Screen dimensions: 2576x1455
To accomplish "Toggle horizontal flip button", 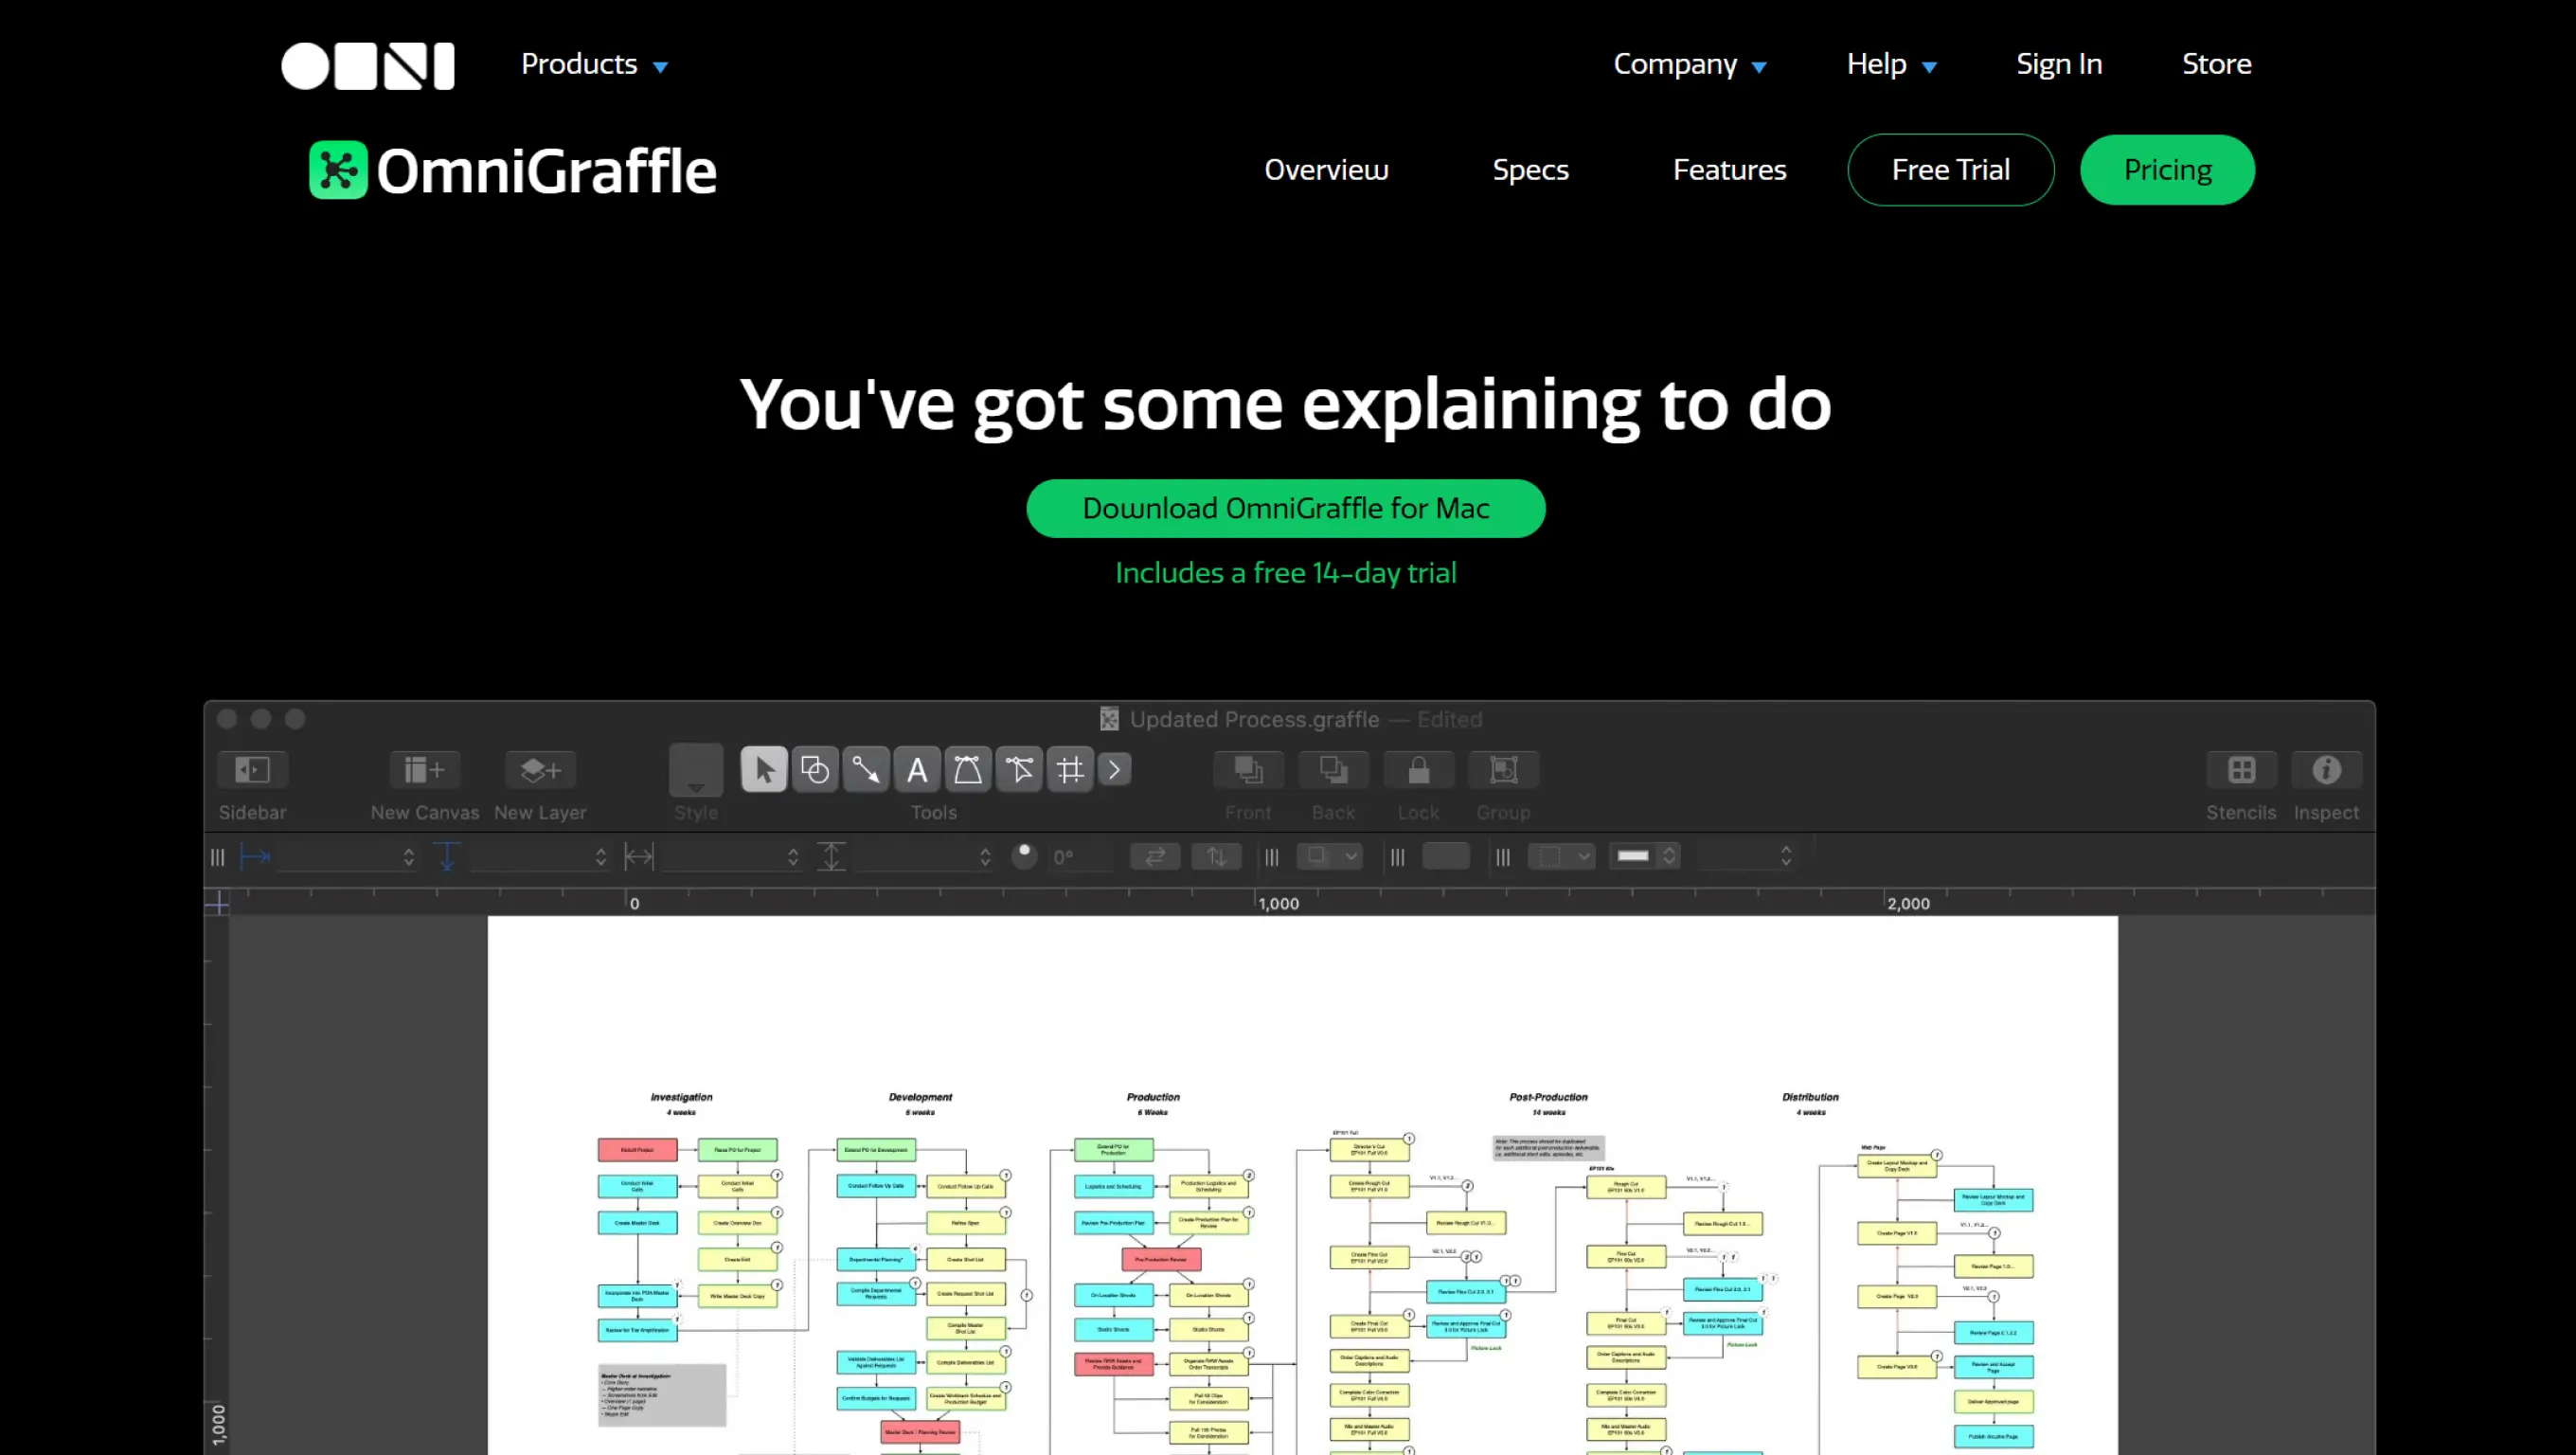I will (x=1155, y=857).
